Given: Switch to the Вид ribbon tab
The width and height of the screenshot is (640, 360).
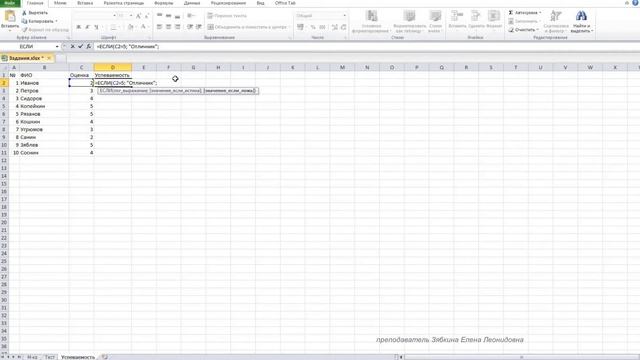Looking at the screenshot, I should (x=260, y=3).
